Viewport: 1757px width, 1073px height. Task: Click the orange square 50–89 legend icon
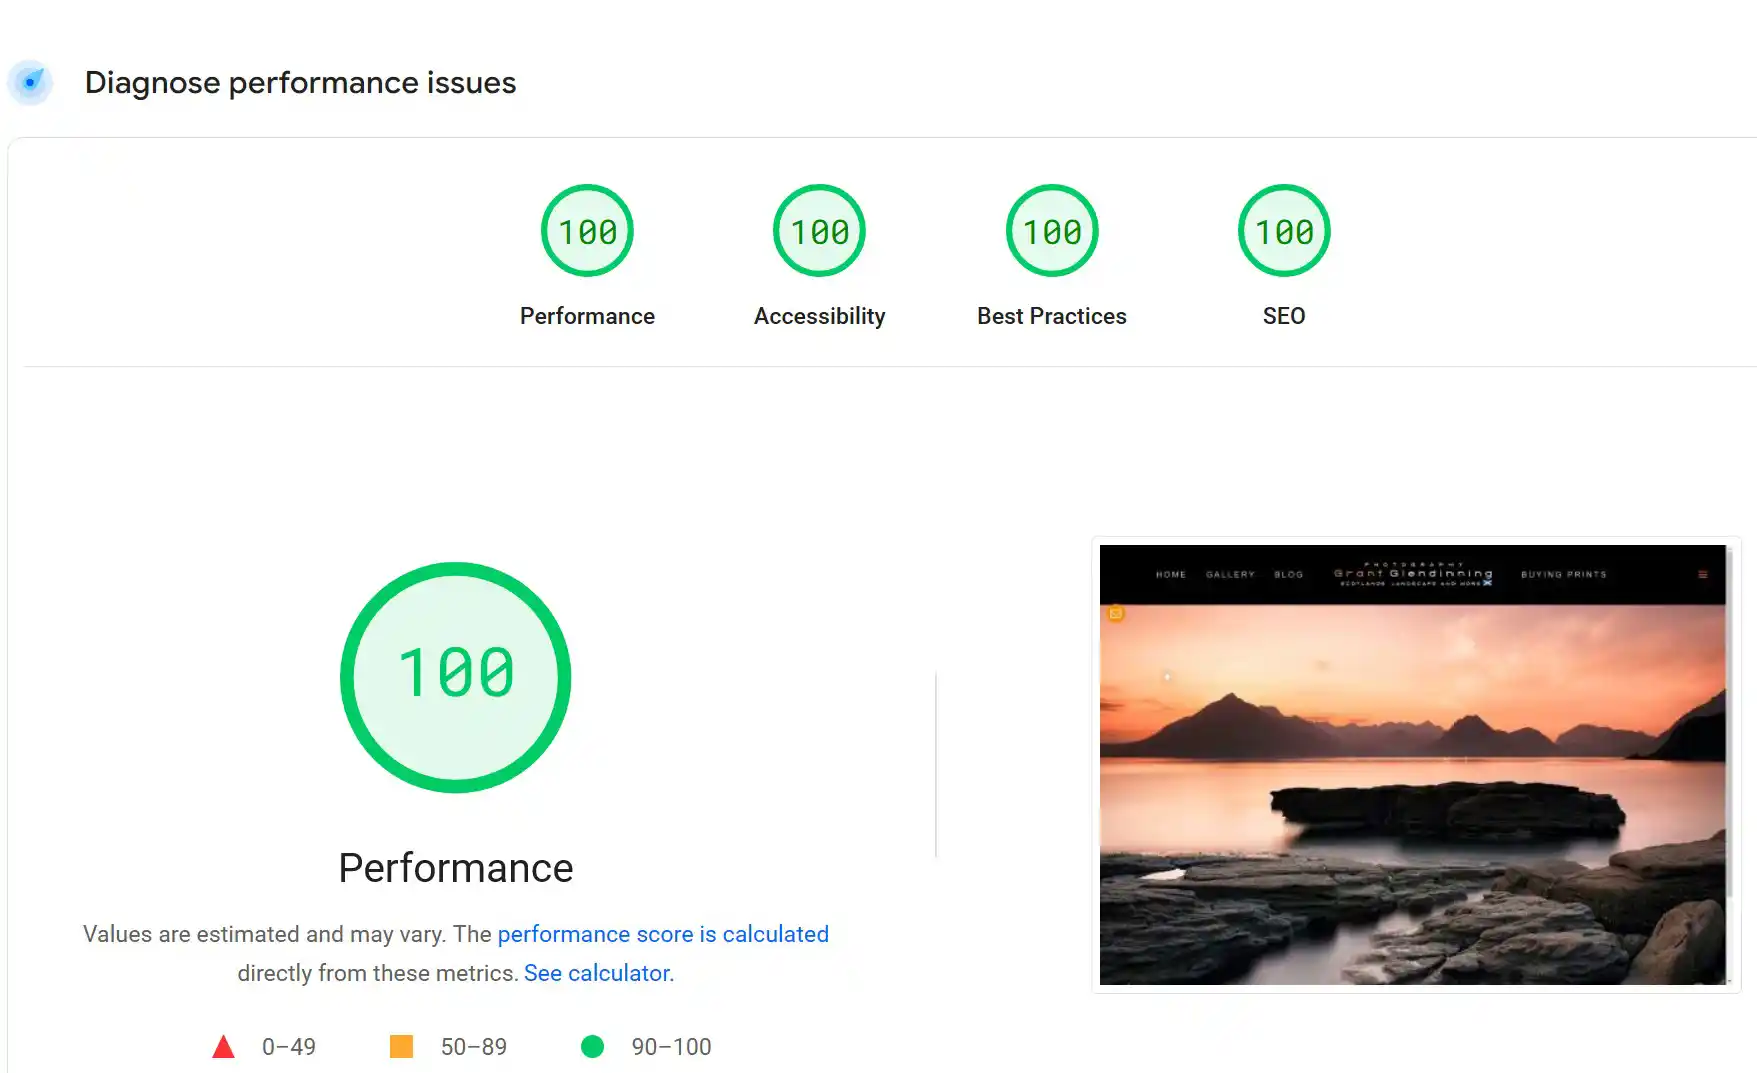coord(401,1047)
